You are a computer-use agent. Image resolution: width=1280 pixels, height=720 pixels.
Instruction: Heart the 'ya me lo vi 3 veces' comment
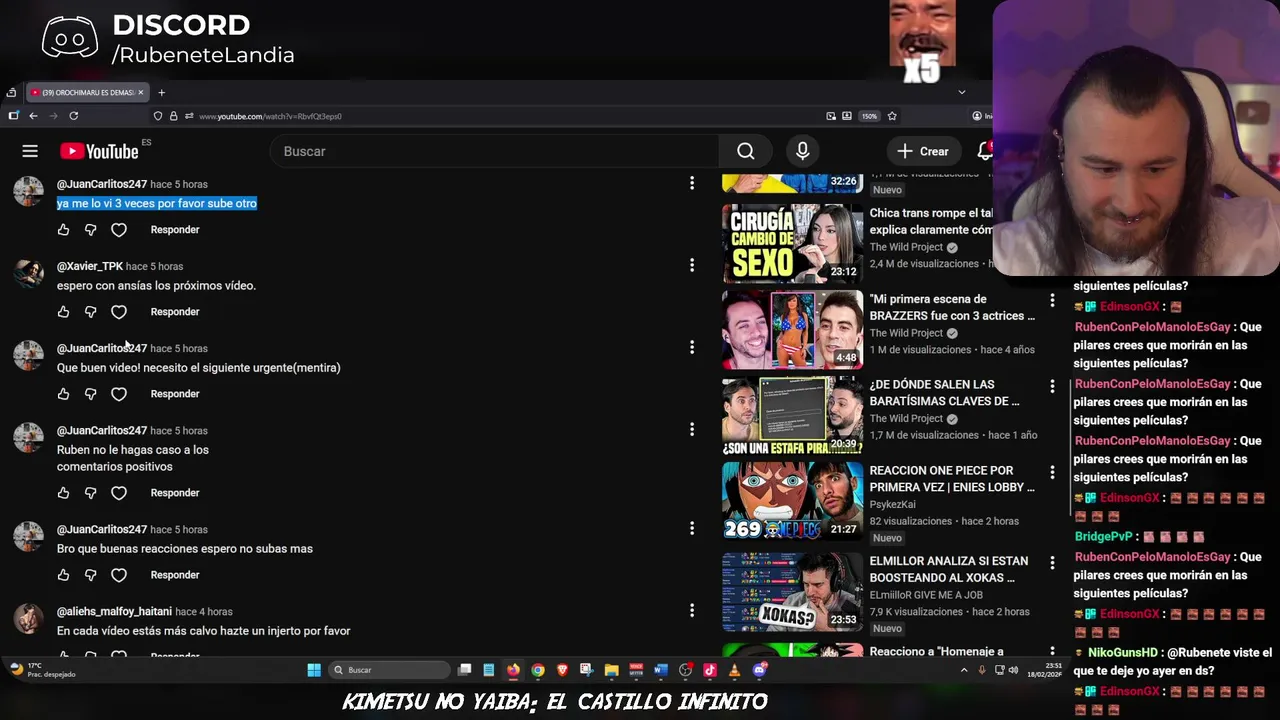(119, 230)
